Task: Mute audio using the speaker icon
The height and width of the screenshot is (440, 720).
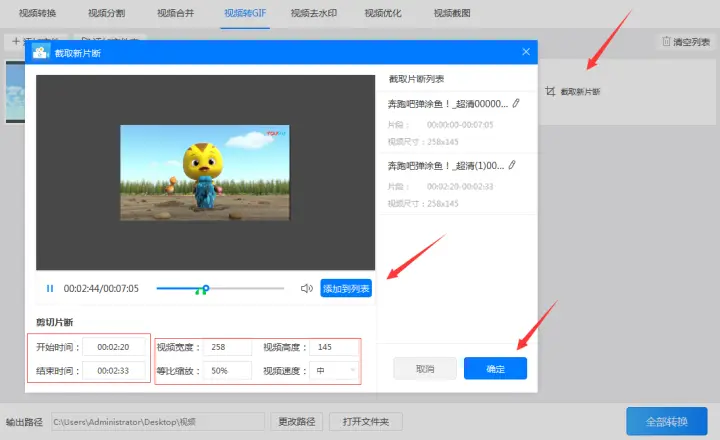Action: (x=306, y=288)
